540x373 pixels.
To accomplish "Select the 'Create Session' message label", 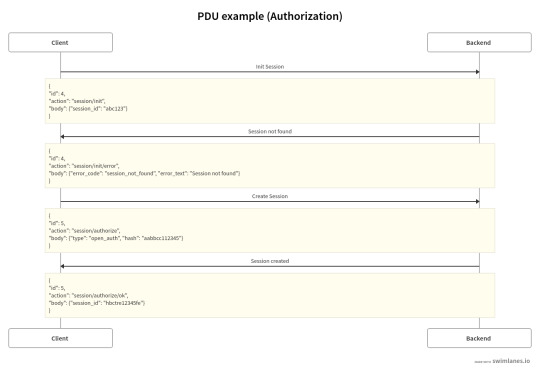I will (x=270, y=196).
